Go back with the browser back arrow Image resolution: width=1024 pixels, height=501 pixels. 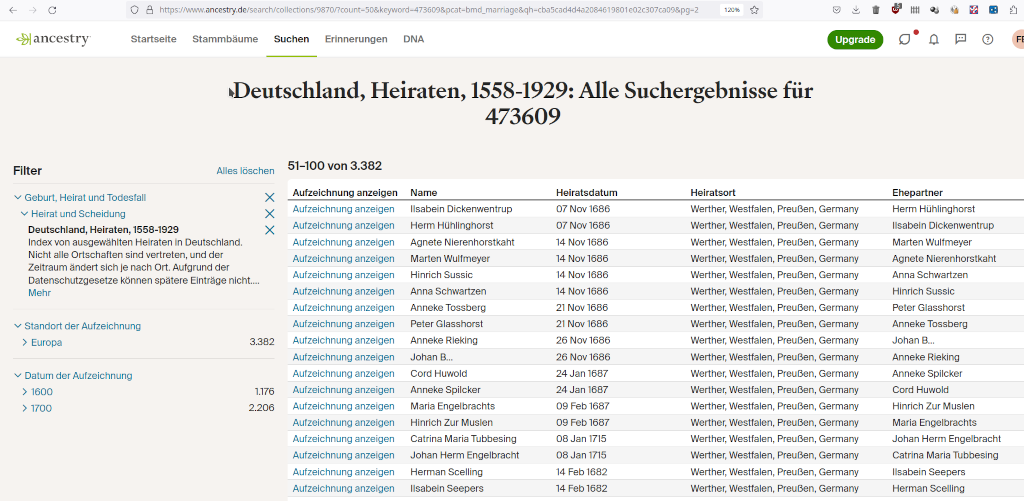(x=14, y=10)
